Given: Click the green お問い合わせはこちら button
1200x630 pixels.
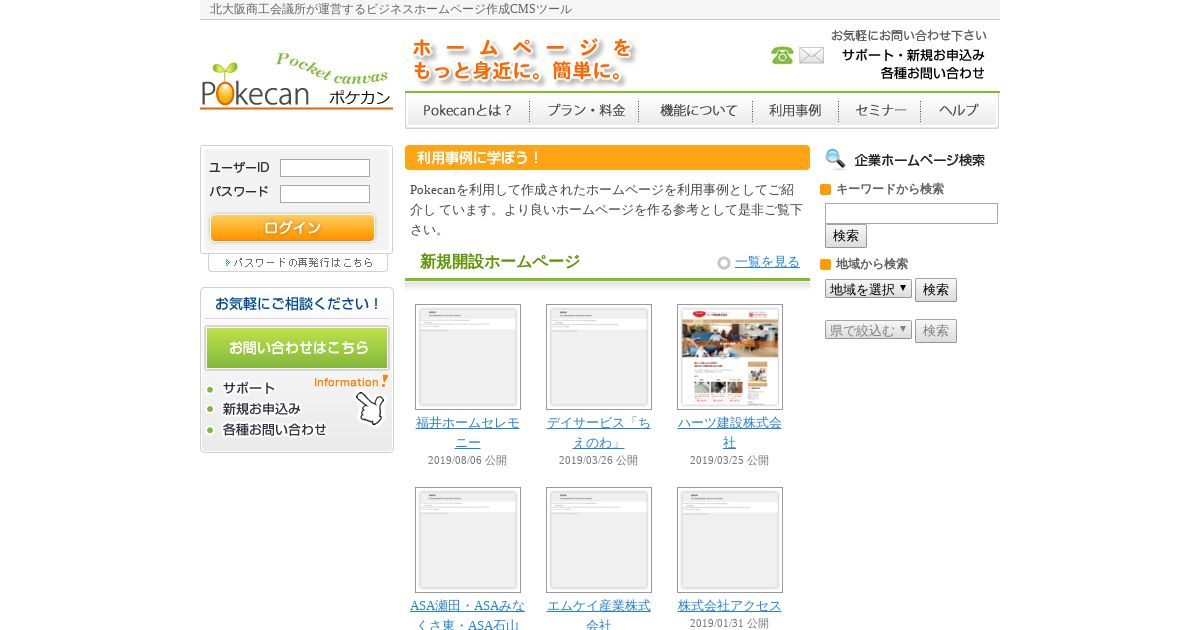Looking at the screenshot, I should coord(297,348).
